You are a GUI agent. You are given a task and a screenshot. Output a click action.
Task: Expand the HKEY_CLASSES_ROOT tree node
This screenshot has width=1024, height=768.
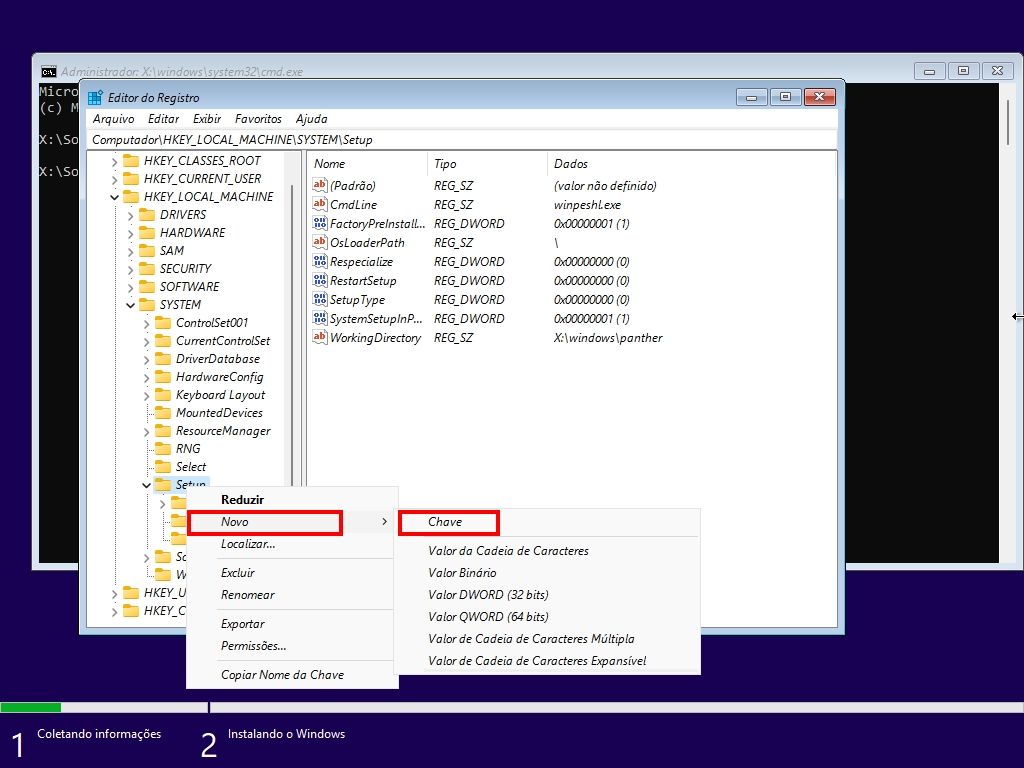point(114,161)
